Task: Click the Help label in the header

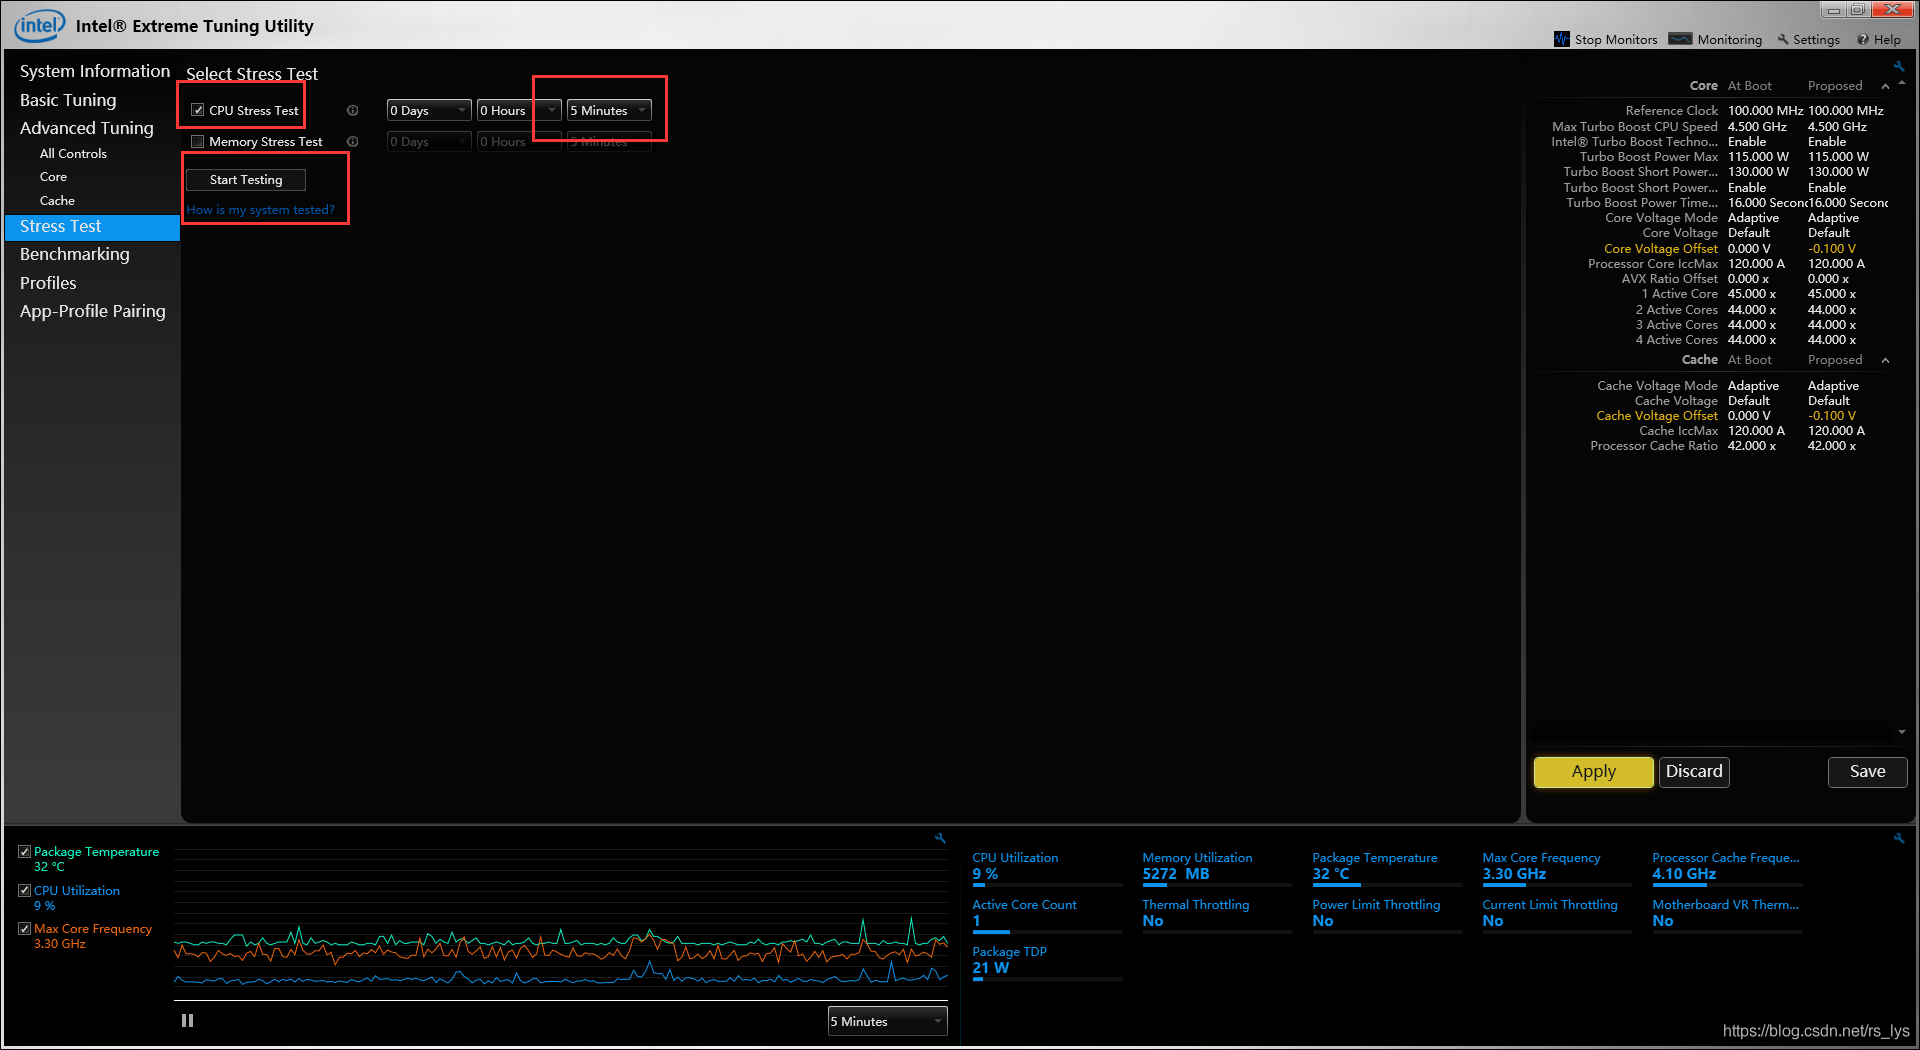Action: pos(1887,40)
